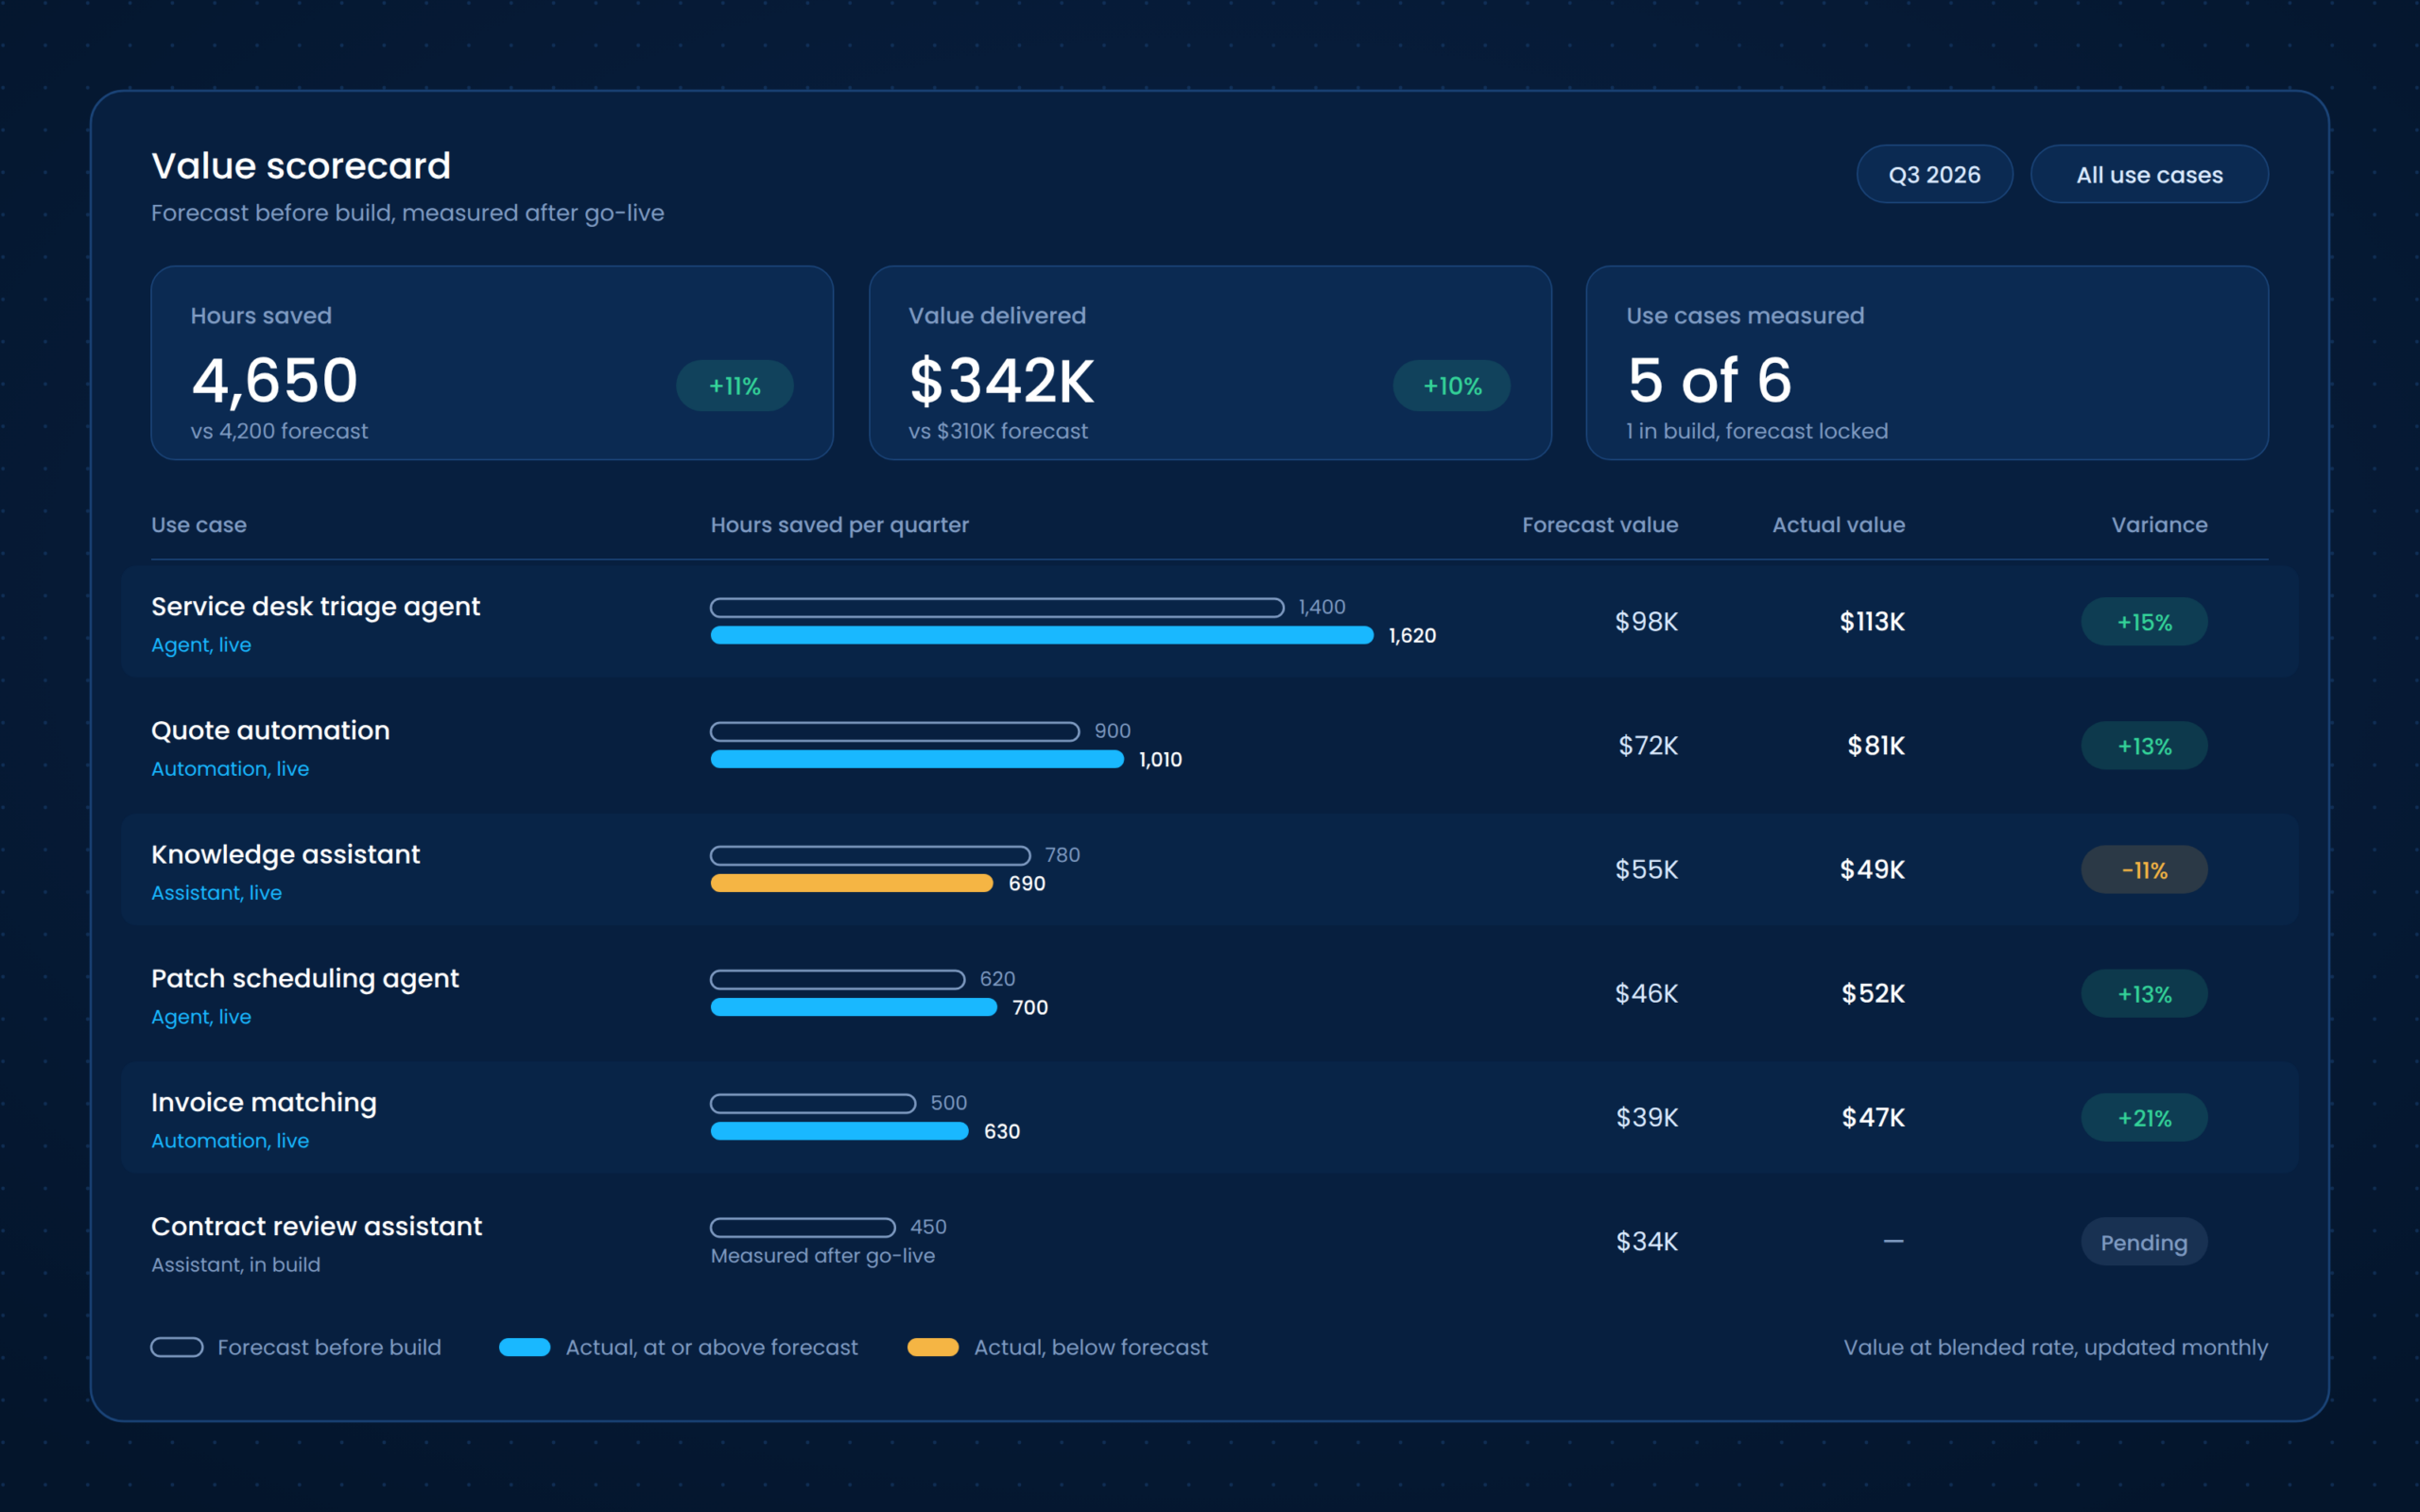The image size is (2420, 1512).
Task: Click the Use case column header
Action: point(199,525)
